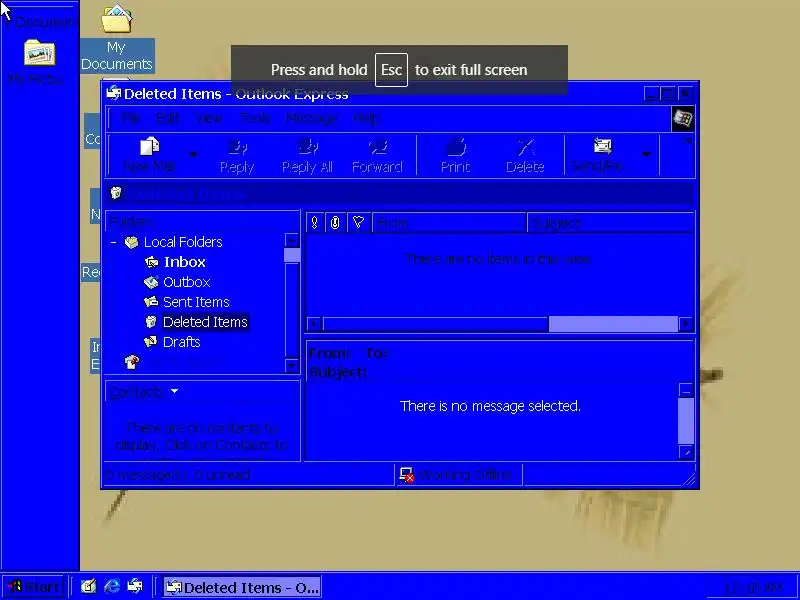The height and width of the screenshot is (600, 800).
Task: Click the taskbar clock
Action: point(753,588)
